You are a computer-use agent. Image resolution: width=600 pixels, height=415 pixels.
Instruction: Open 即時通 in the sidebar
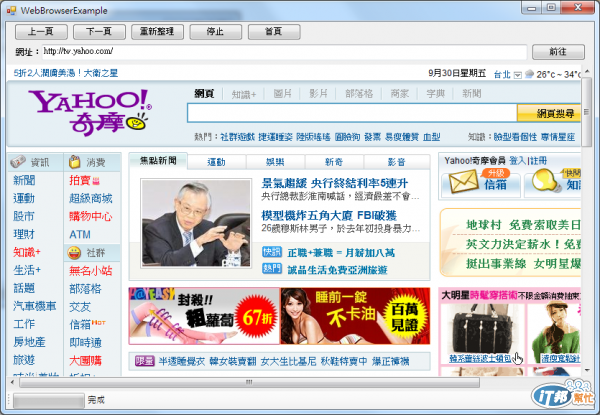pyautogui.click(x=85, y=342)
